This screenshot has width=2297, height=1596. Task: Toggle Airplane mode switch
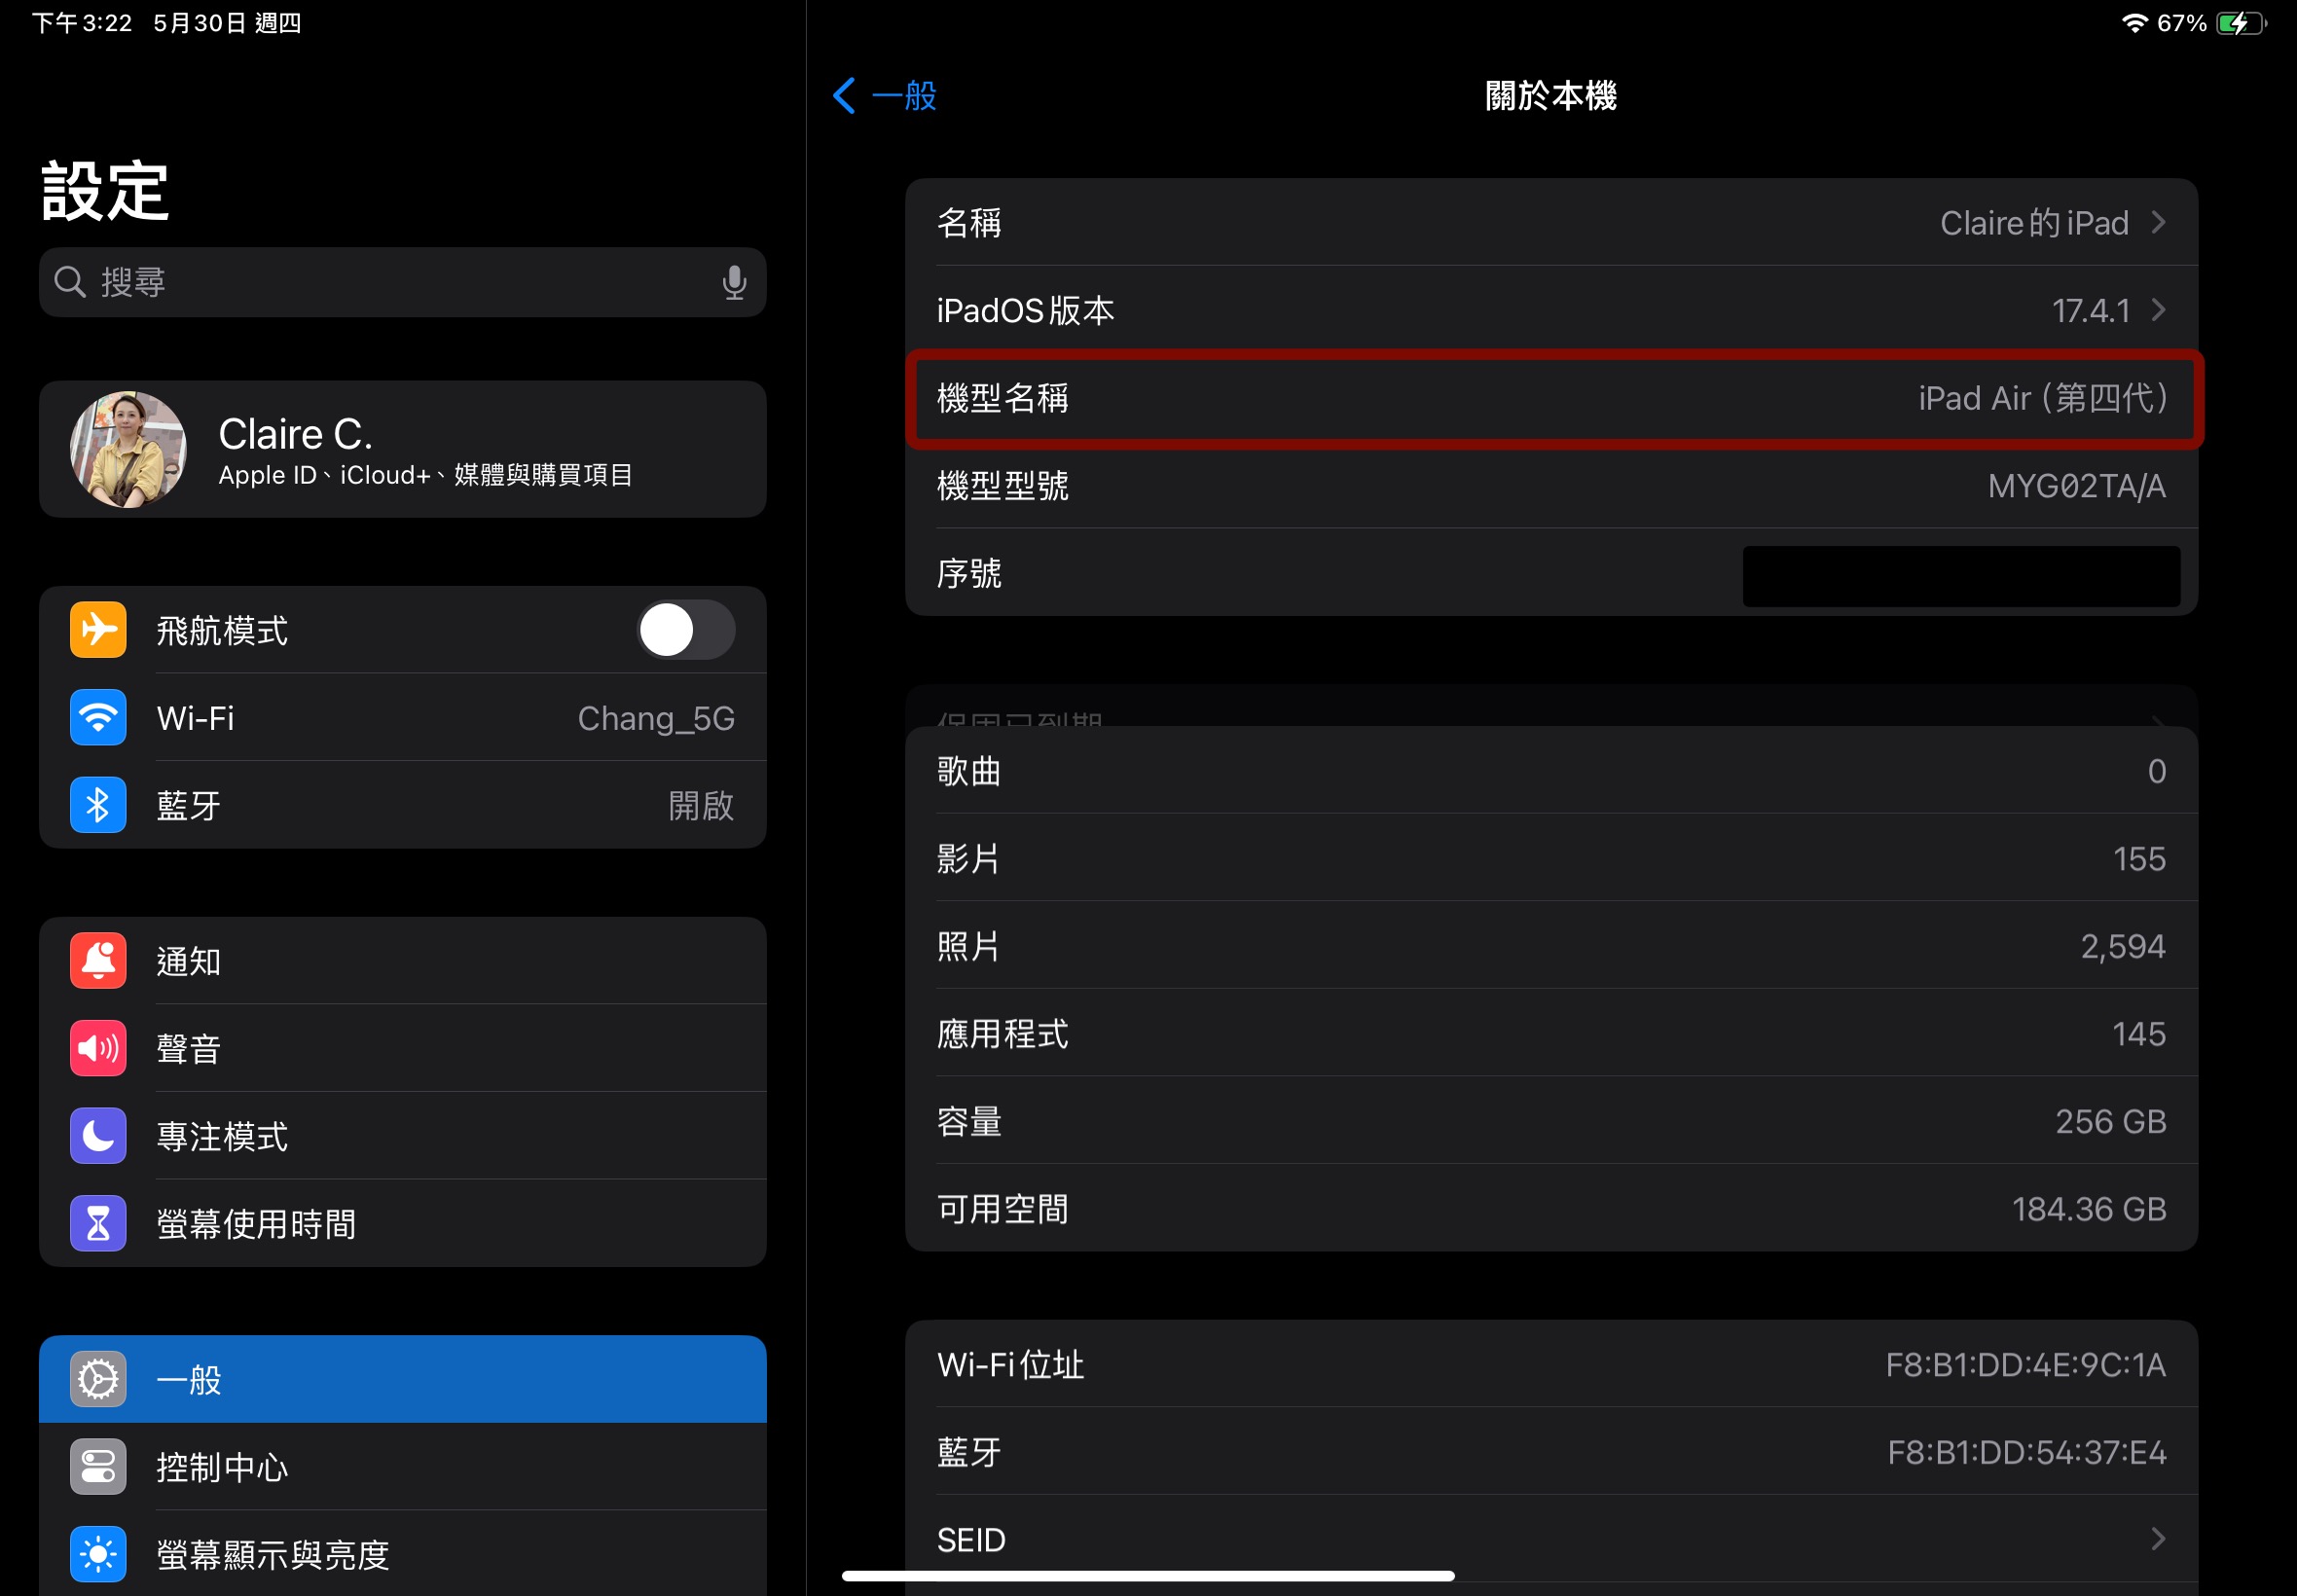point(680,630)
